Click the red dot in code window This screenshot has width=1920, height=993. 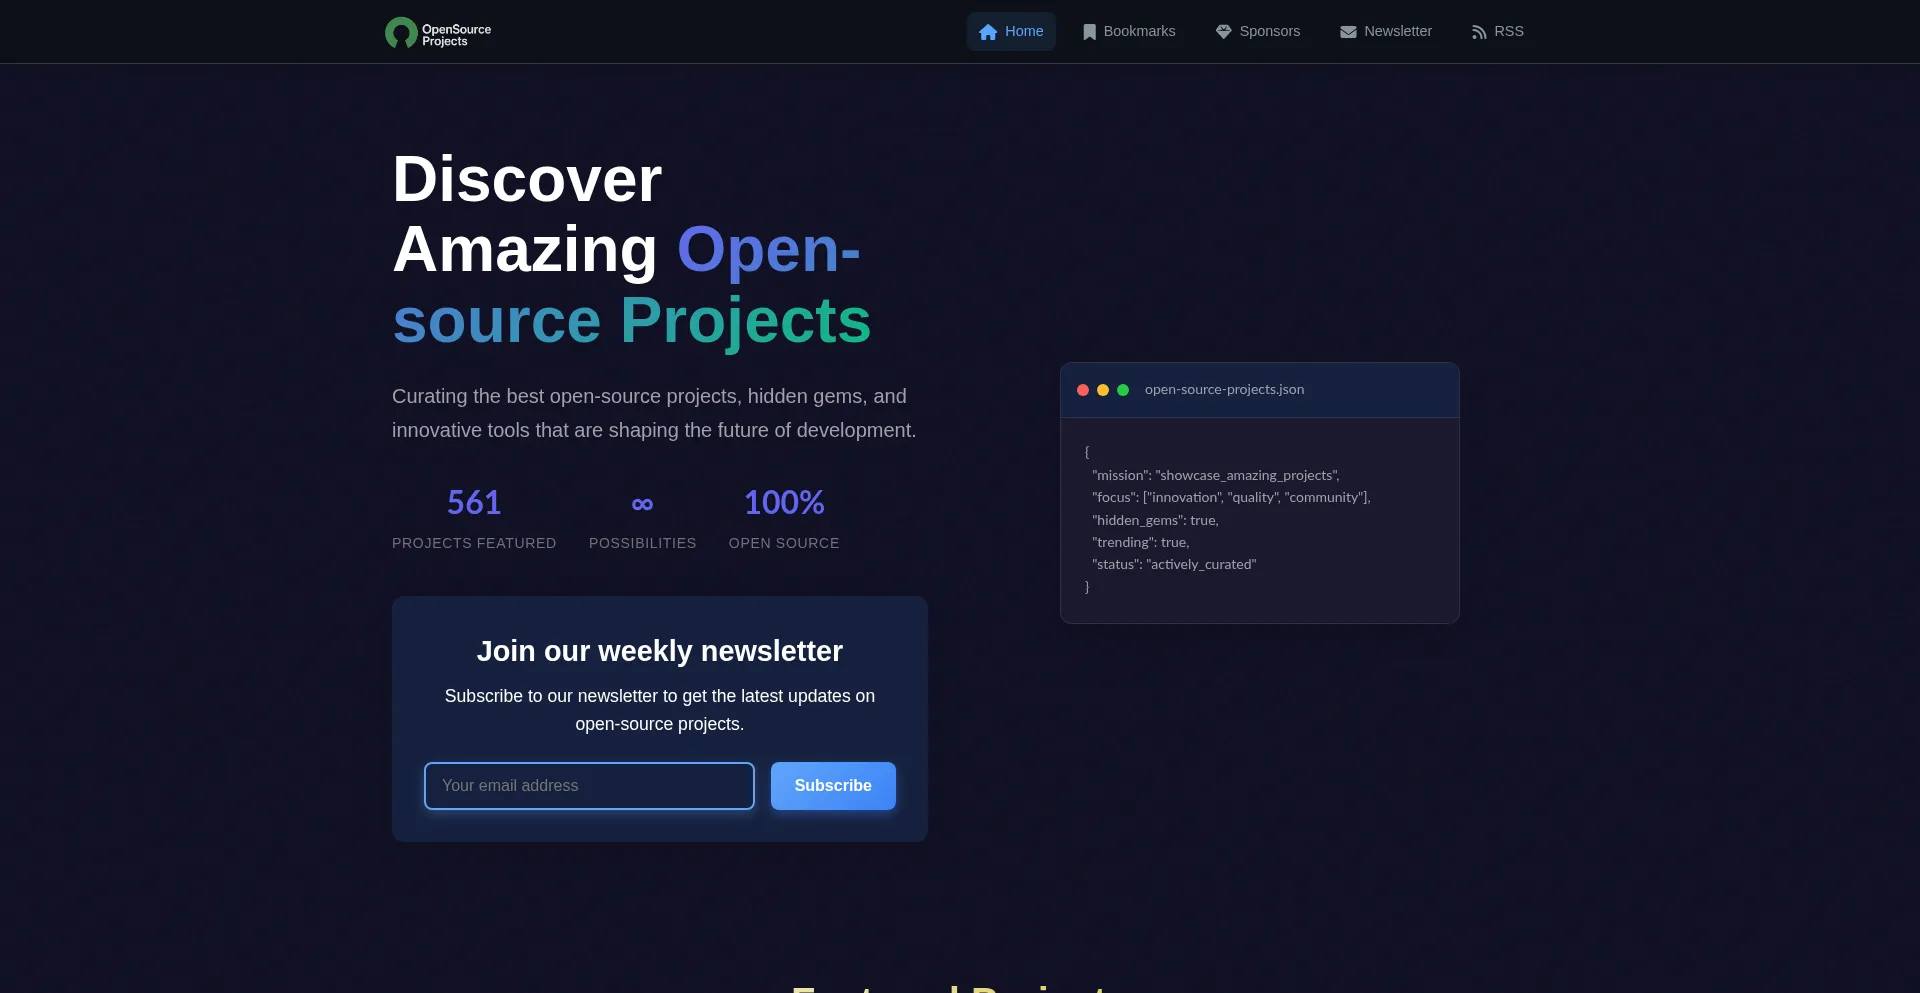1083,390
